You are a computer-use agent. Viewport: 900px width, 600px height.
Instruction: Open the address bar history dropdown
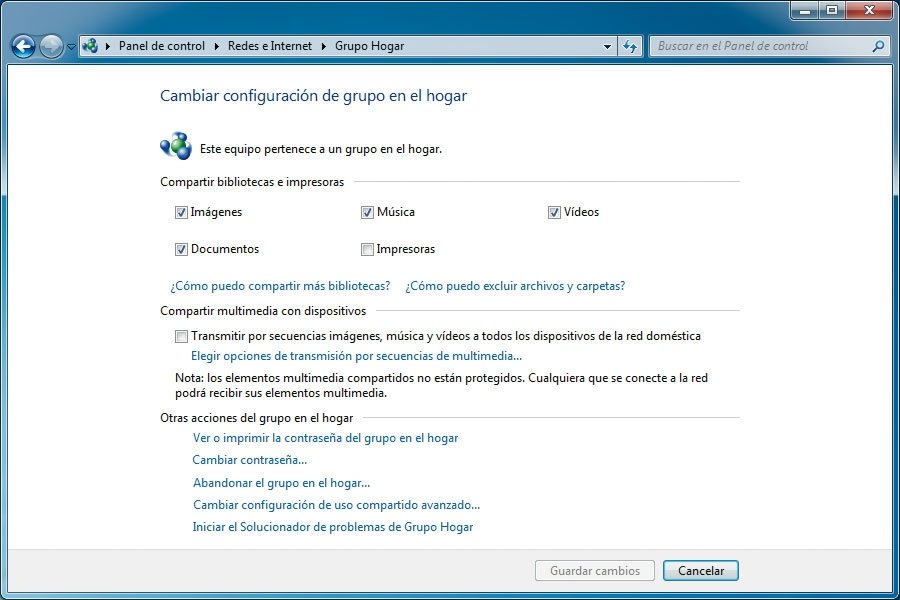[x=607, y=47]
